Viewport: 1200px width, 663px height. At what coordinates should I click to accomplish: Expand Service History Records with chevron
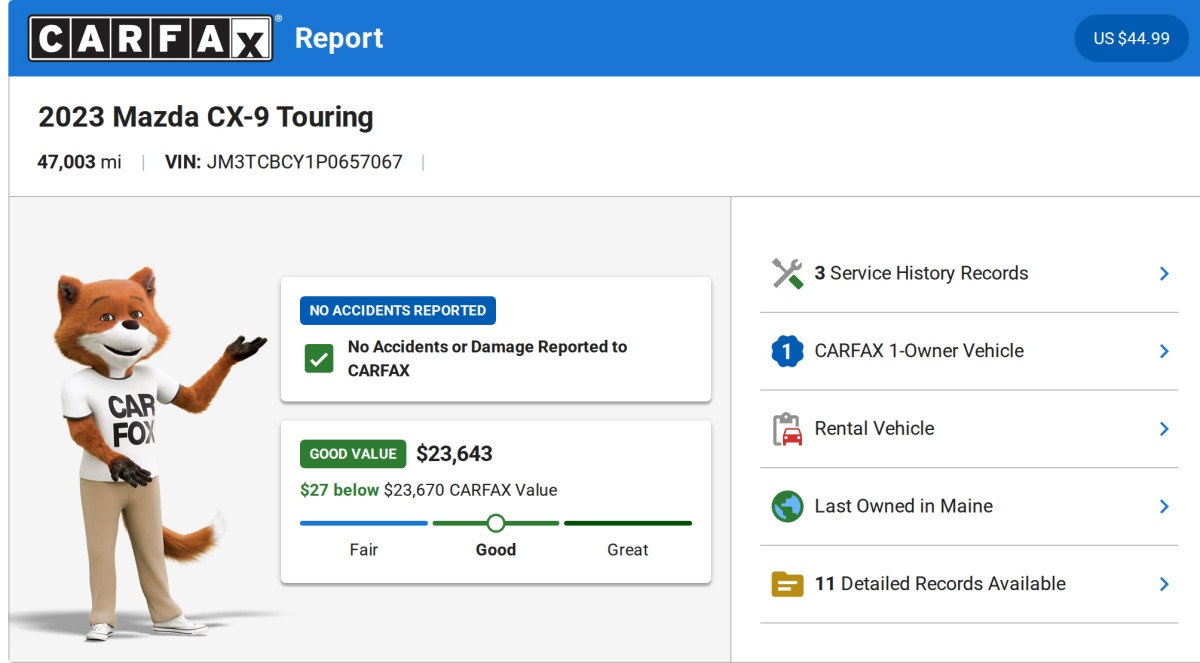coord(1163,273)
